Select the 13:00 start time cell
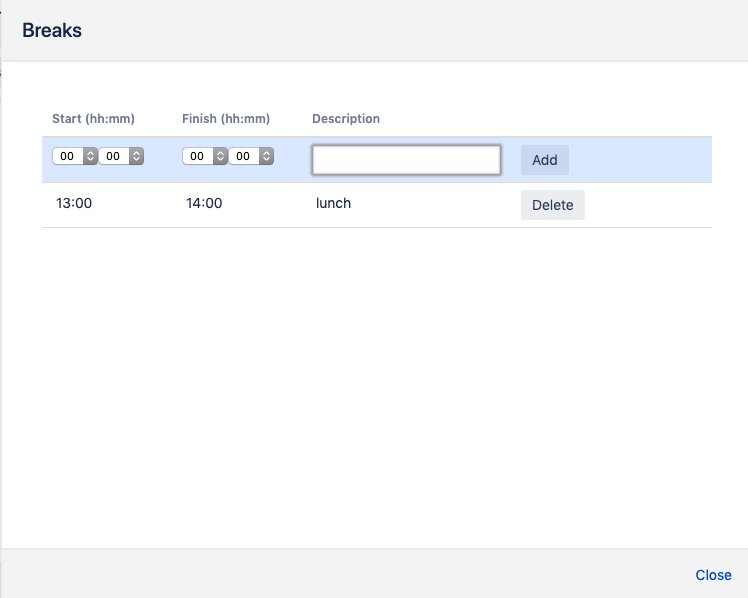 [x=74, y=204]
